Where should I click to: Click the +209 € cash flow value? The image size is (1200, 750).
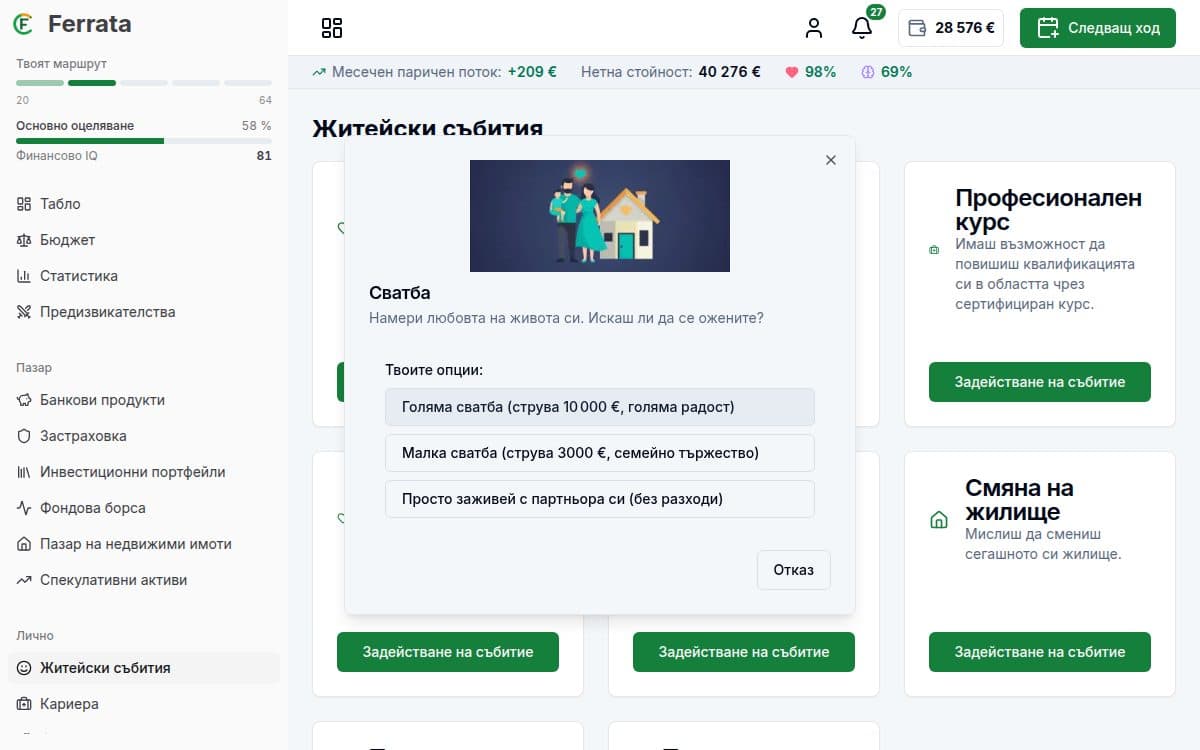532,72
